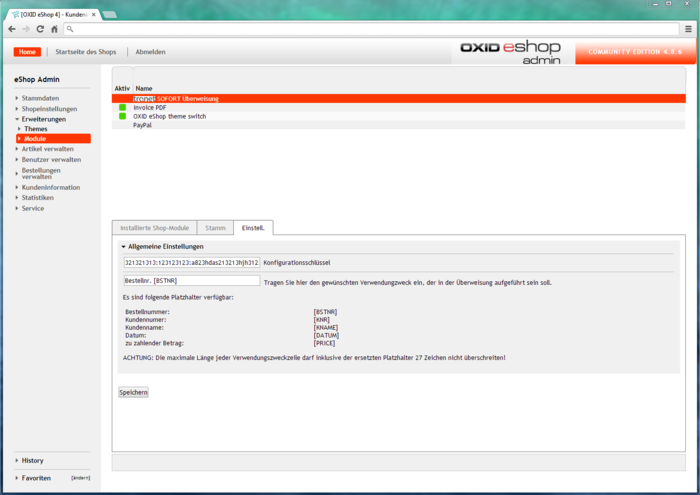Expand Artikel verwalten in the sidebar
The image size is (700, 495).
pos(47,149)
